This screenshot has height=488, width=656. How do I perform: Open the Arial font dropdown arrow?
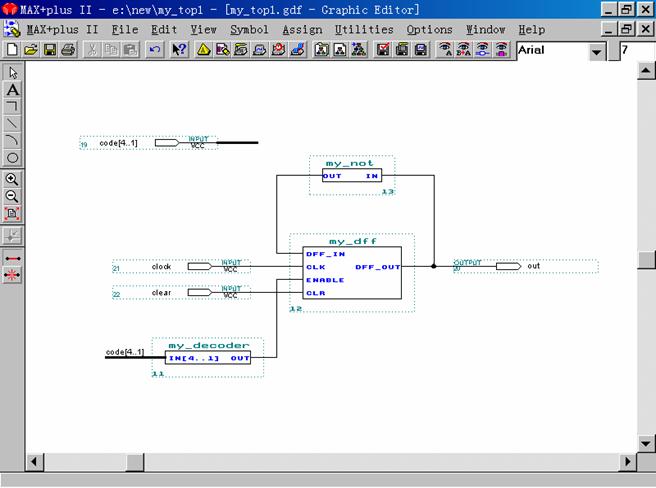pyautogui.click(x=596, y=51)
